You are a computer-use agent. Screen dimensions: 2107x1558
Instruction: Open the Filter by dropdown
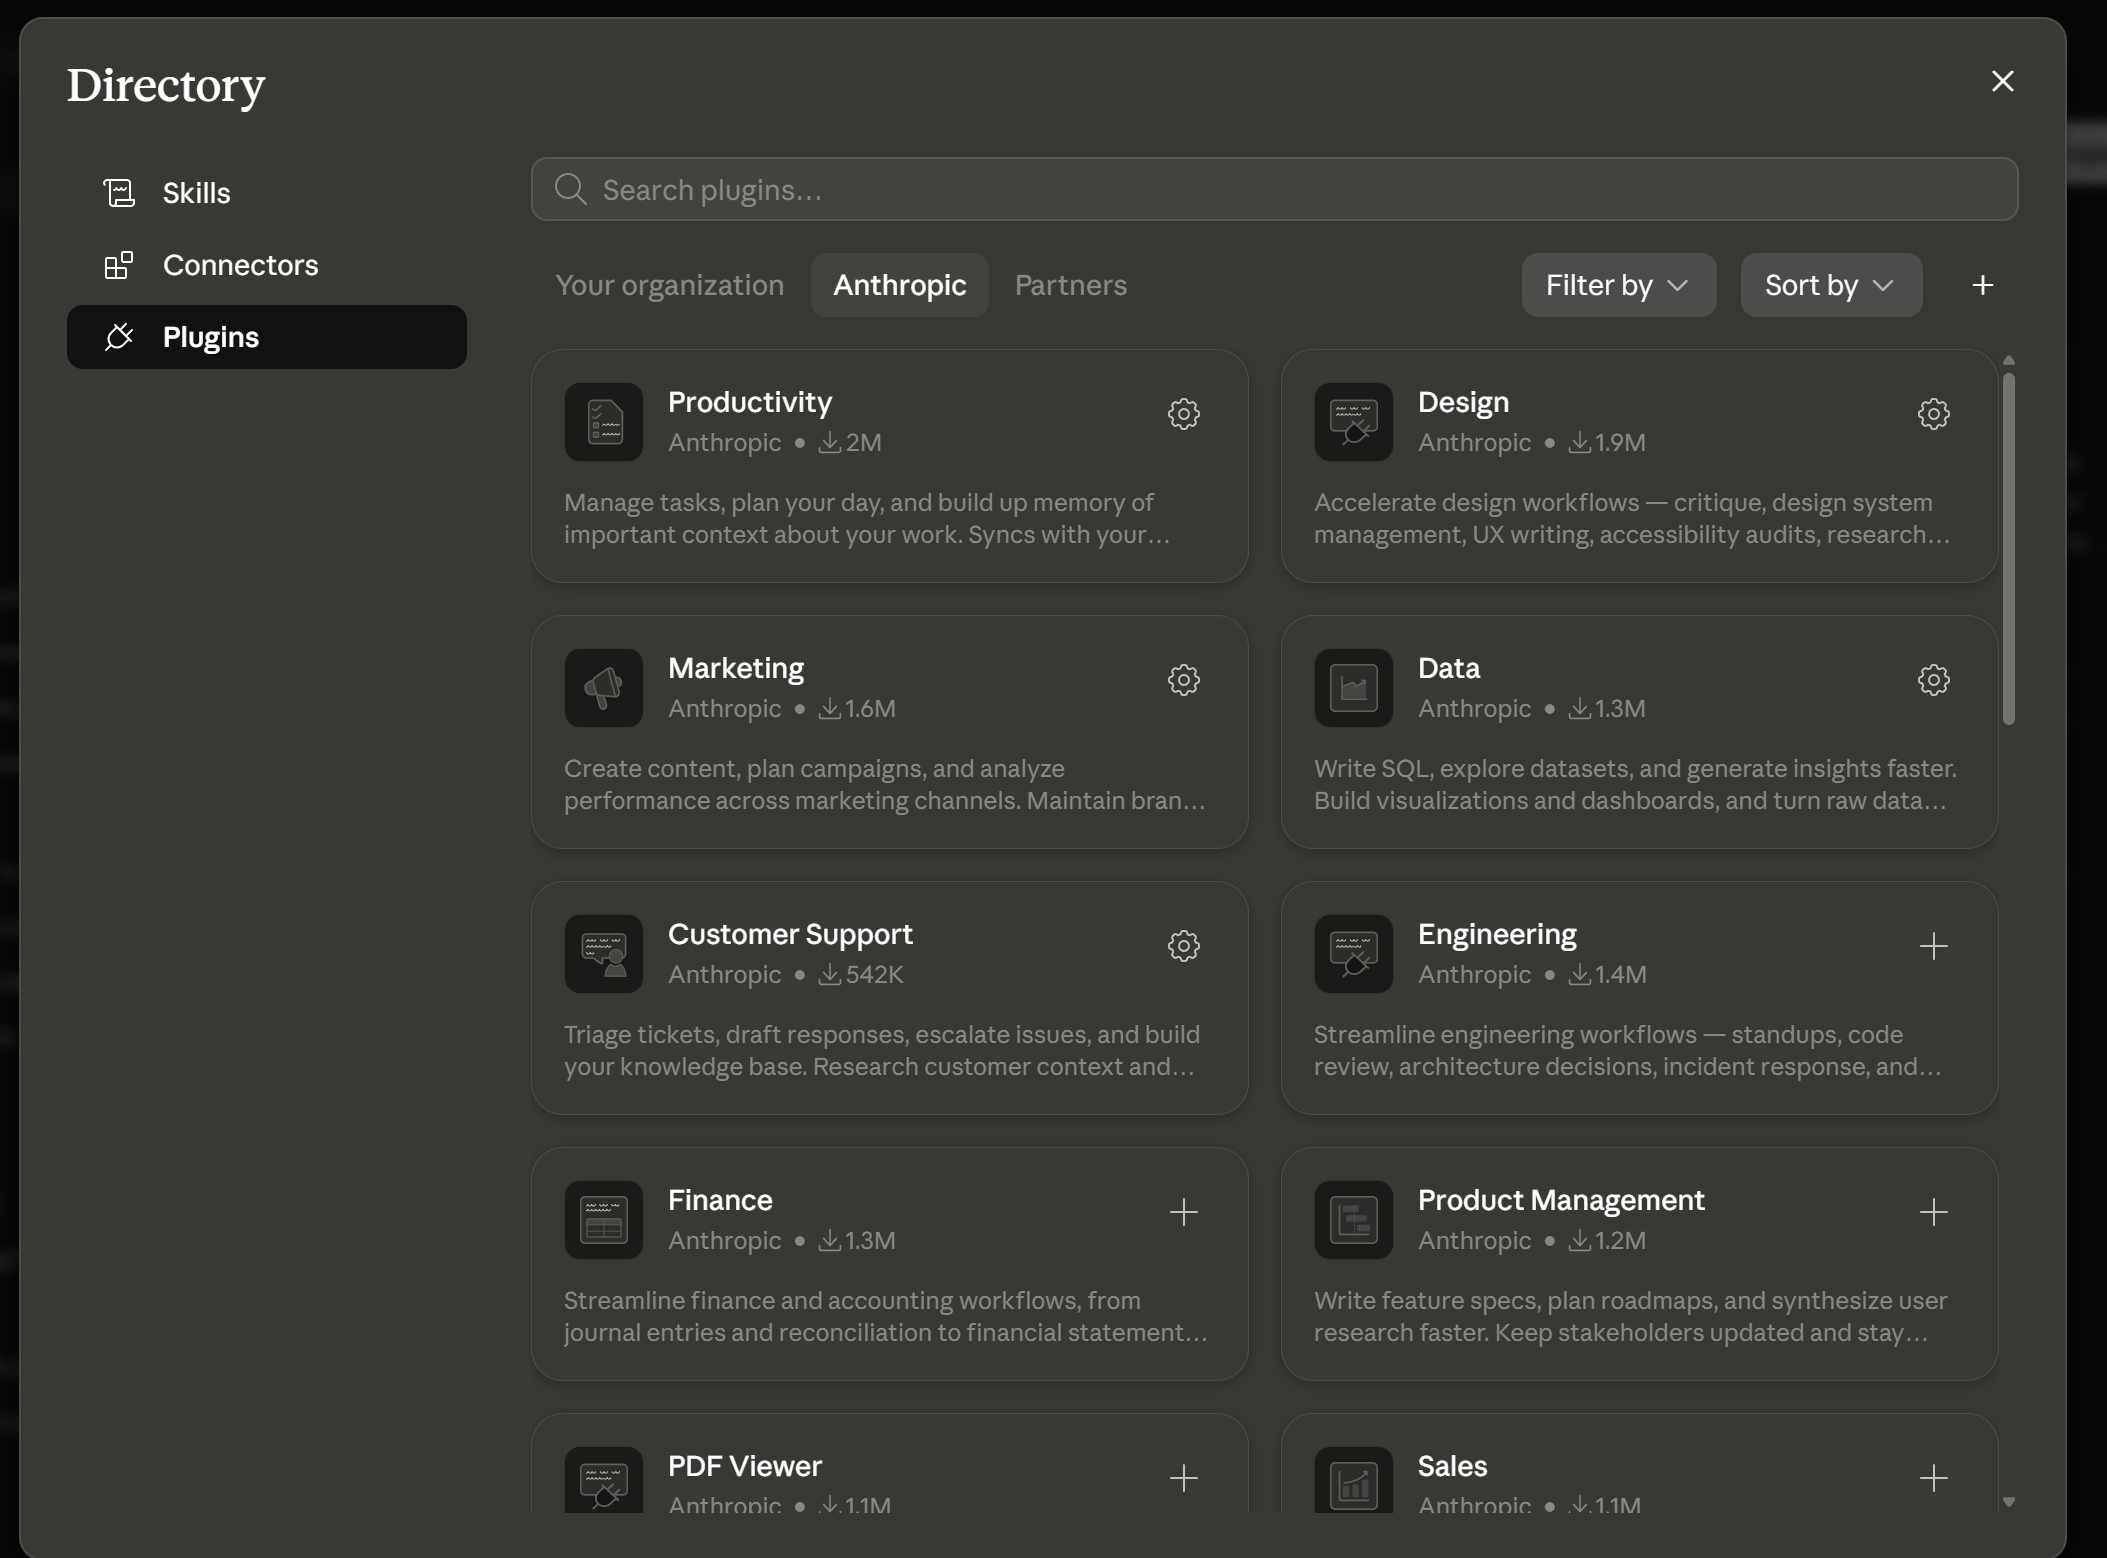pyautogui.click(x=1618, y=285)
